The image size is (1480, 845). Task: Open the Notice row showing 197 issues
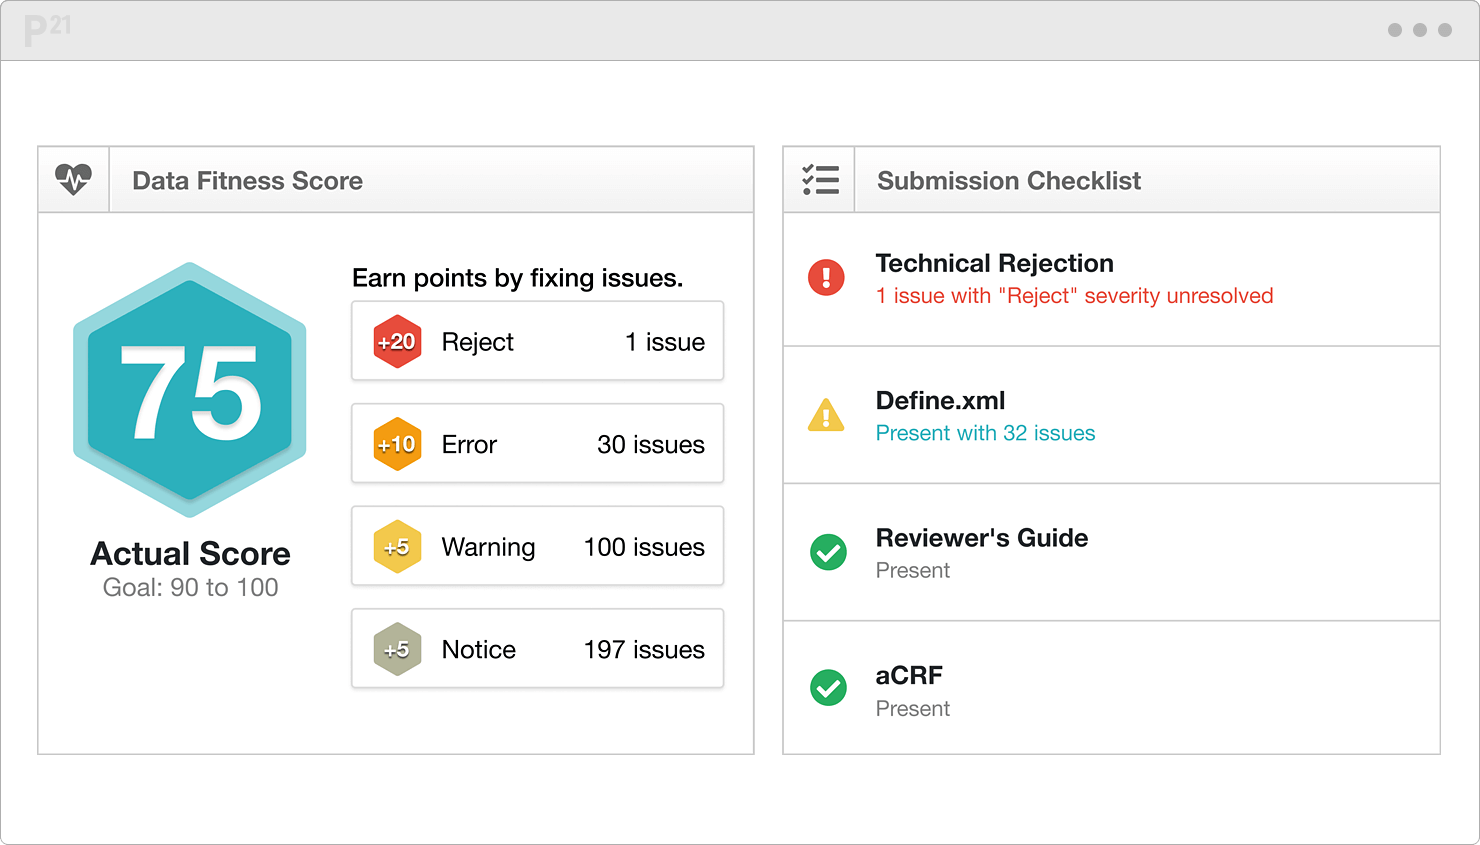tap(537, 649)
